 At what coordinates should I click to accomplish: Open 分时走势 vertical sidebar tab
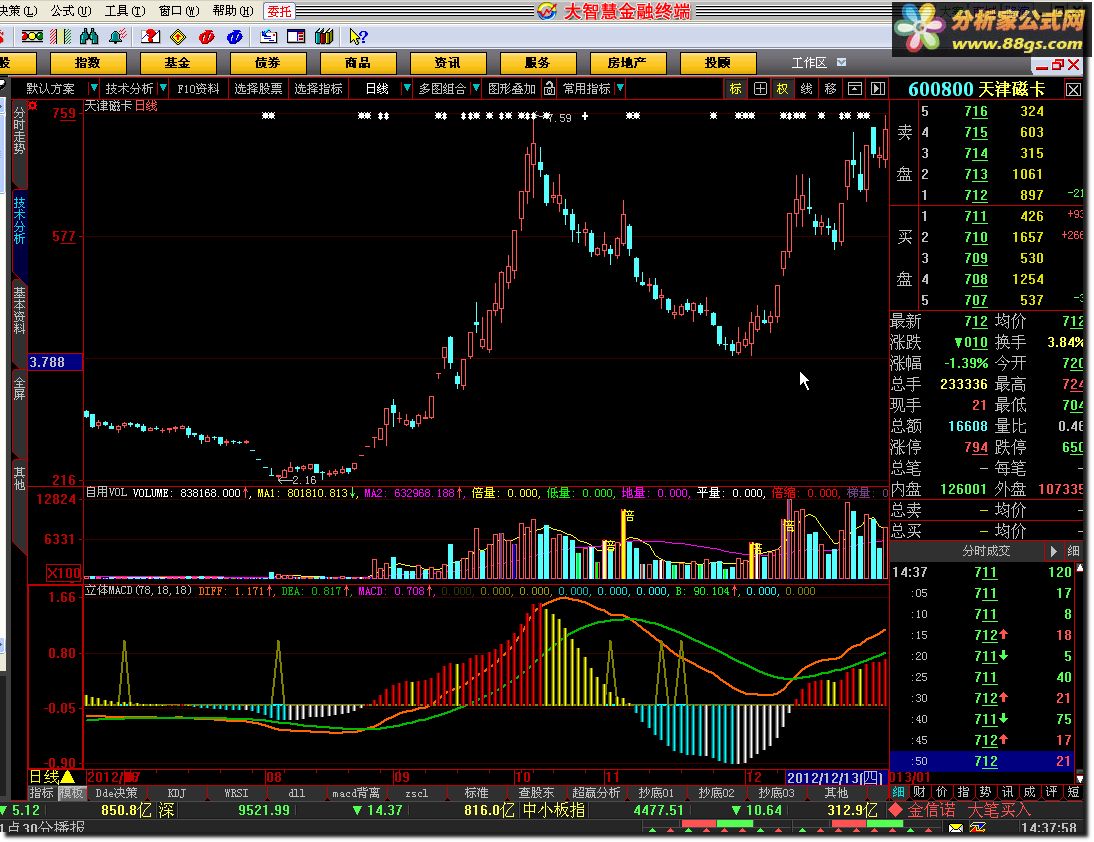(19, 130)
